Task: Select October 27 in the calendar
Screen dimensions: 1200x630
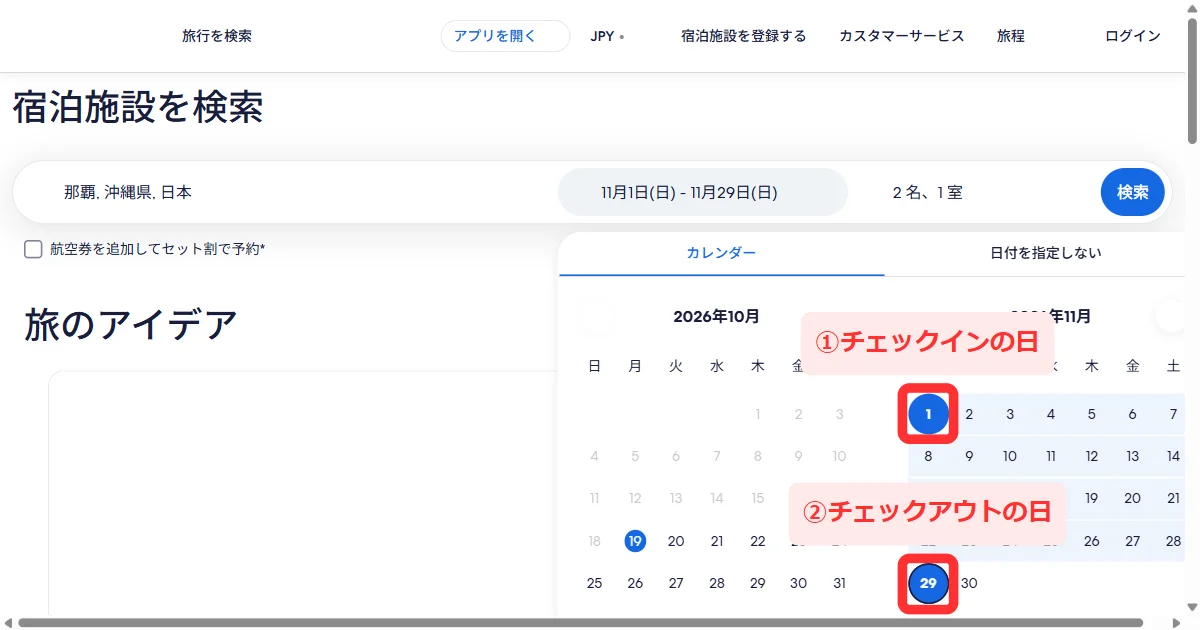Action: (x=676, y=583)
